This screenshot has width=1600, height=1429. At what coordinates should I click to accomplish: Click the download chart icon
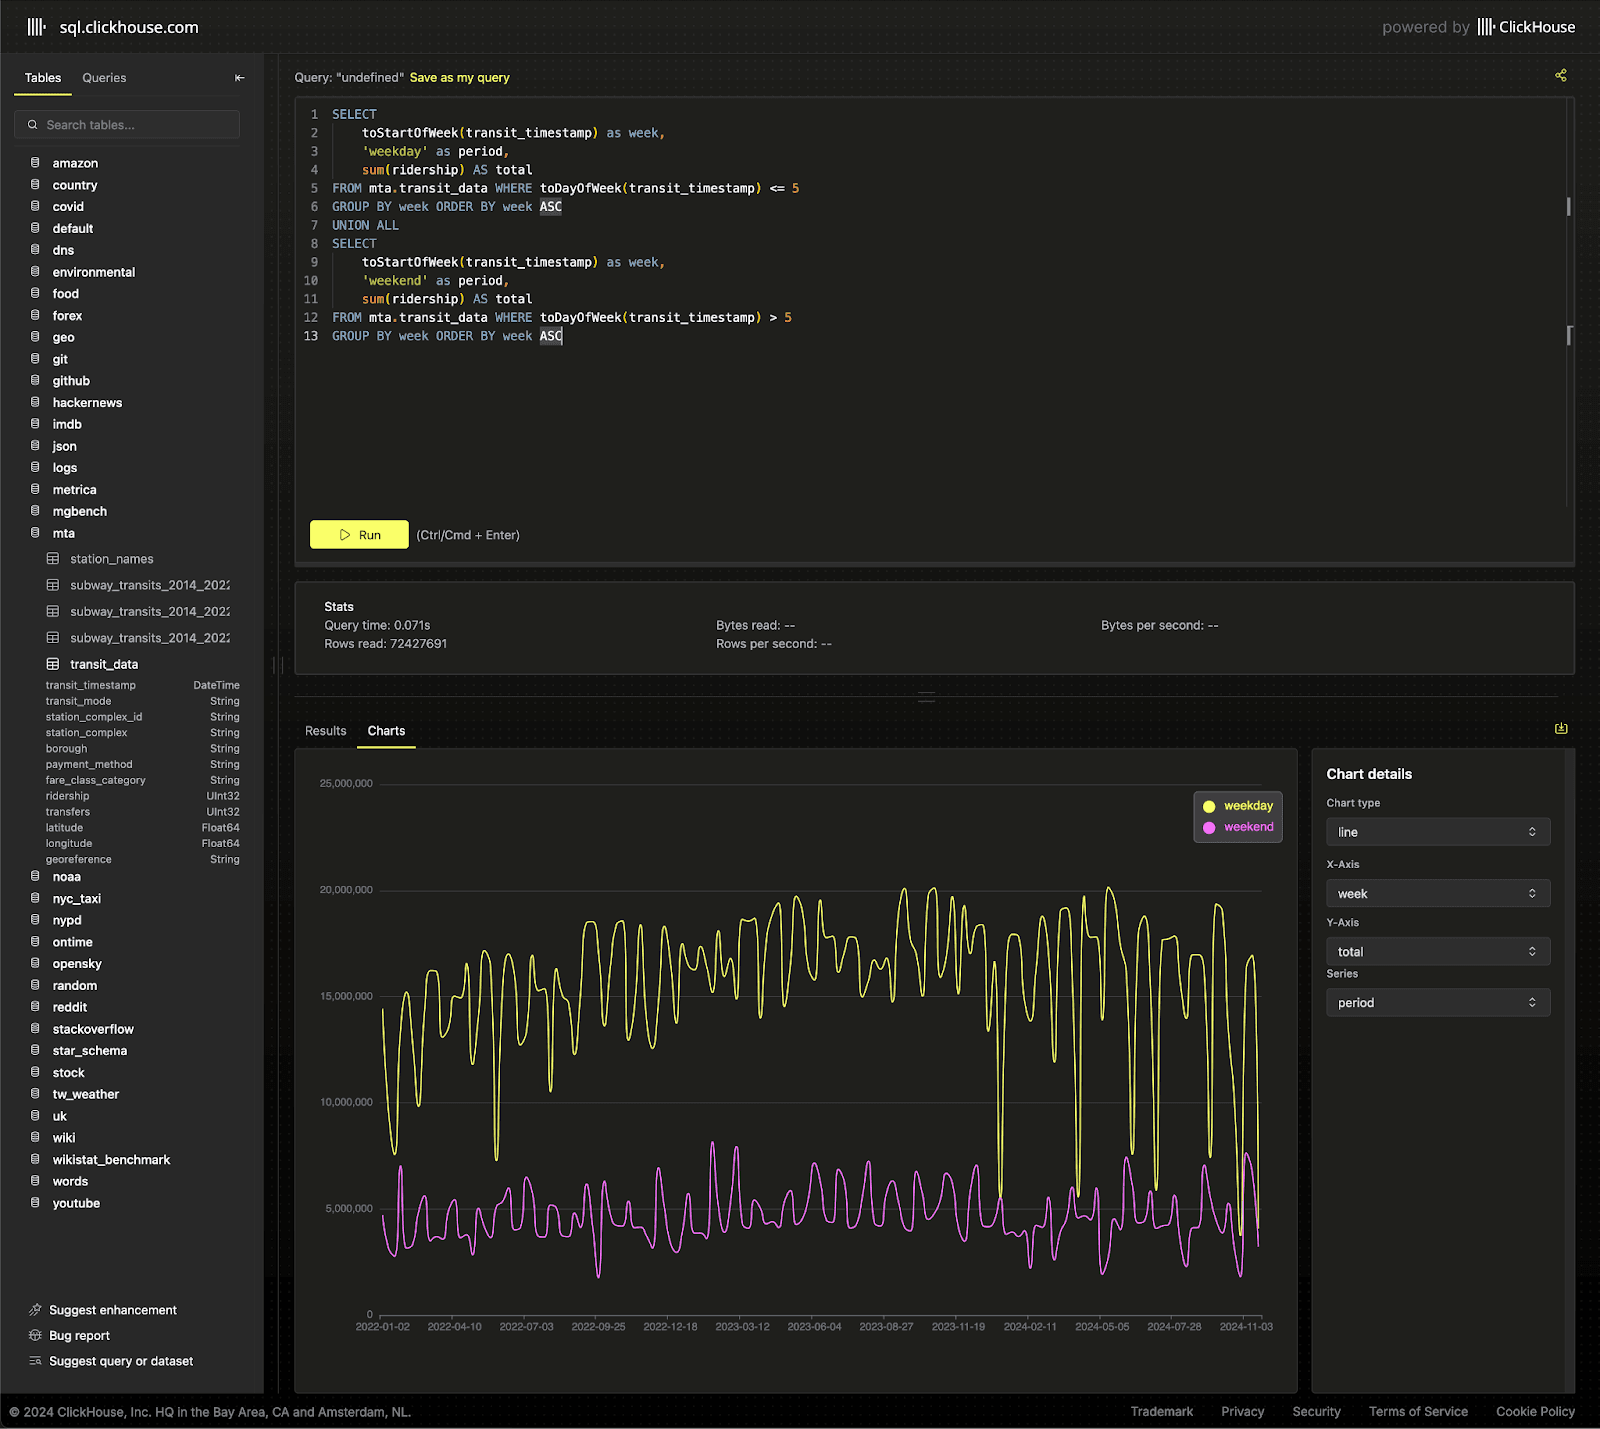(1560, 729)
